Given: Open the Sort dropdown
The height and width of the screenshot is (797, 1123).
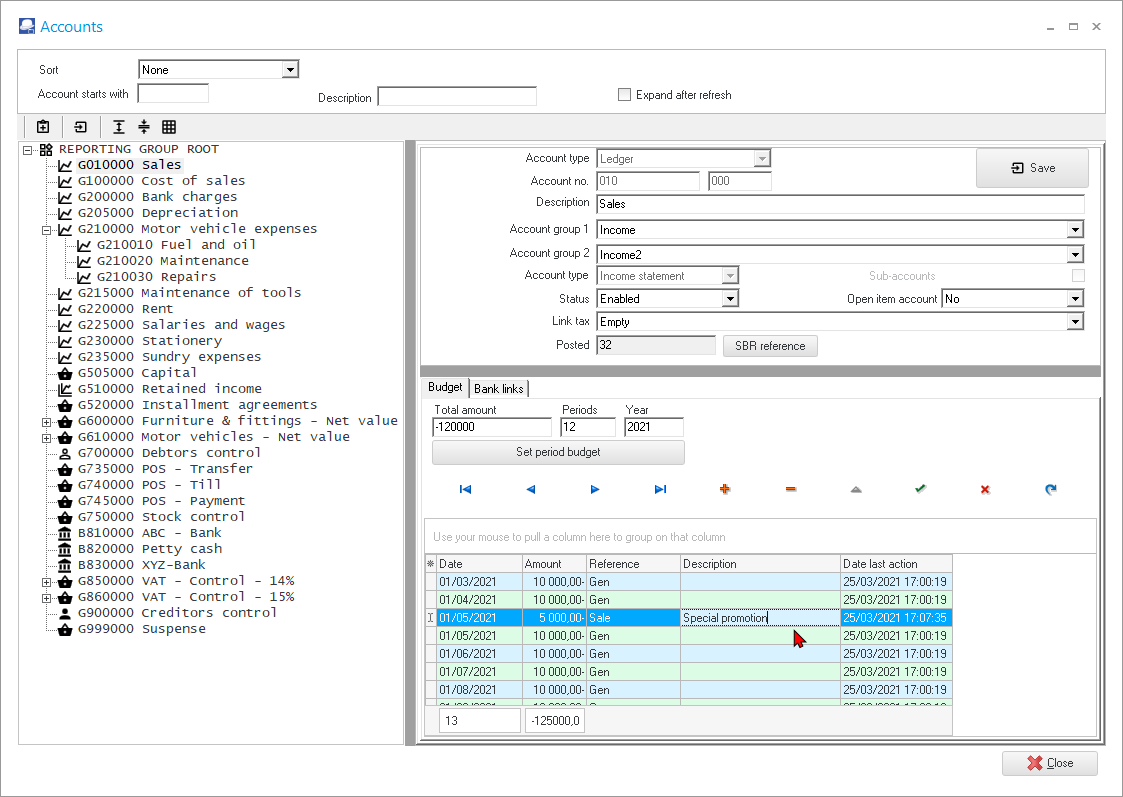Looking at the screenshot, I should [290, 70].
